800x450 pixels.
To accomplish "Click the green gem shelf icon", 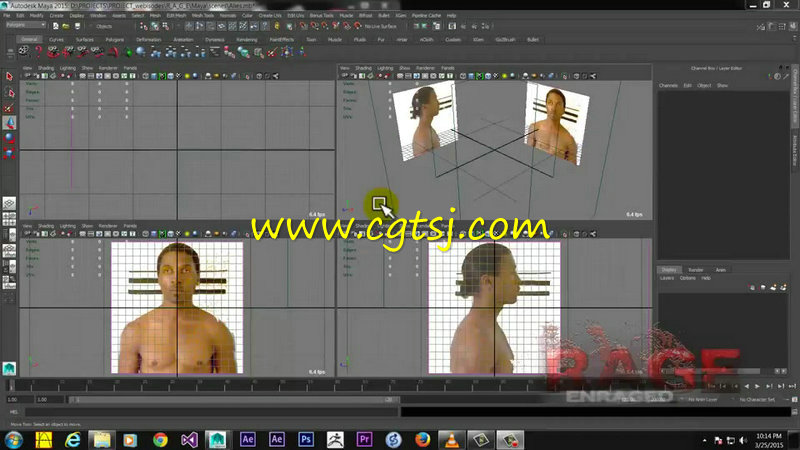I will tap(129, 52).
